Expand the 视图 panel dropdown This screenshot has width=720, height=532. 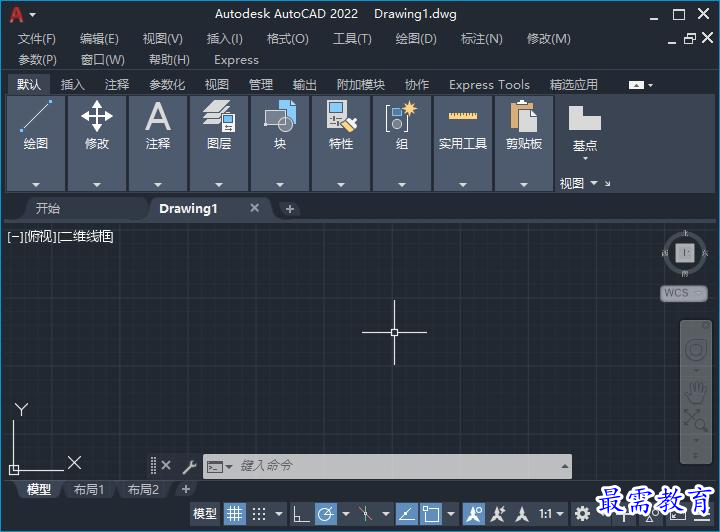tap(594, 183)
